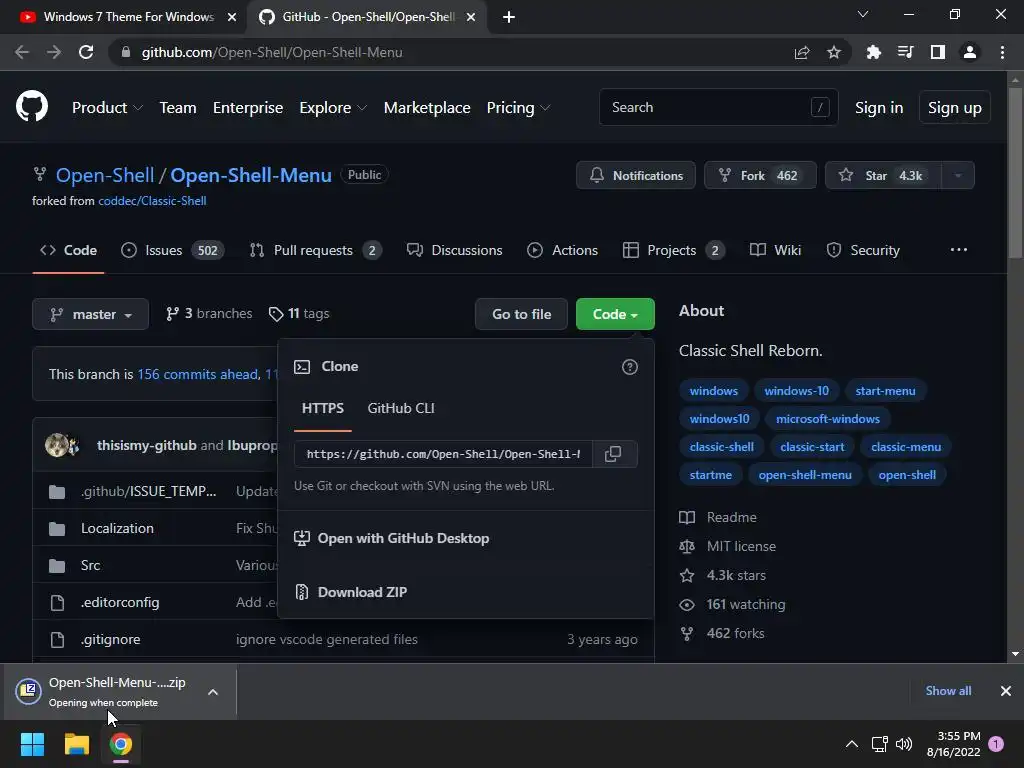The height and width of the screenshot is (768, 1024).
Task: Select the GitHub CLI clone tab
Action: pos(401,408)
